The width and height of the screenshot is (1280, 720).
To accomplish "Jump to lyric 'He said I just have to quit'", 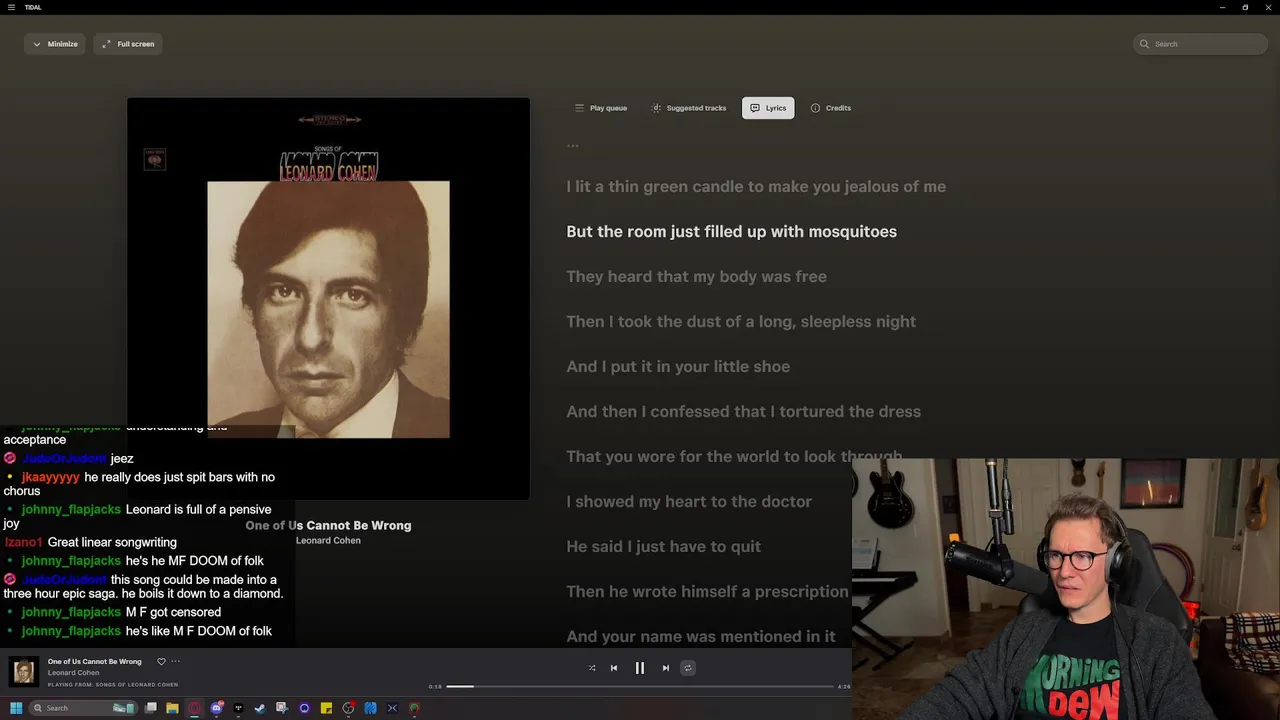I will [663, 546].
